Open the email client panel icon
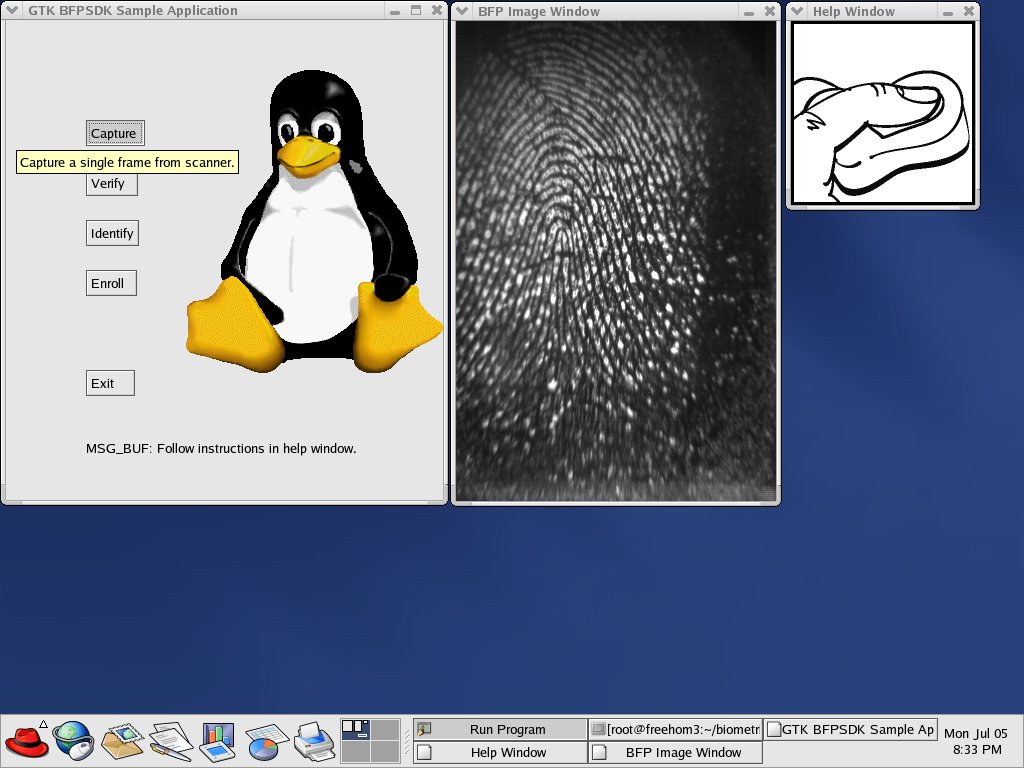This screenshot has width=1024, height=768. click(x=122, y=740)
